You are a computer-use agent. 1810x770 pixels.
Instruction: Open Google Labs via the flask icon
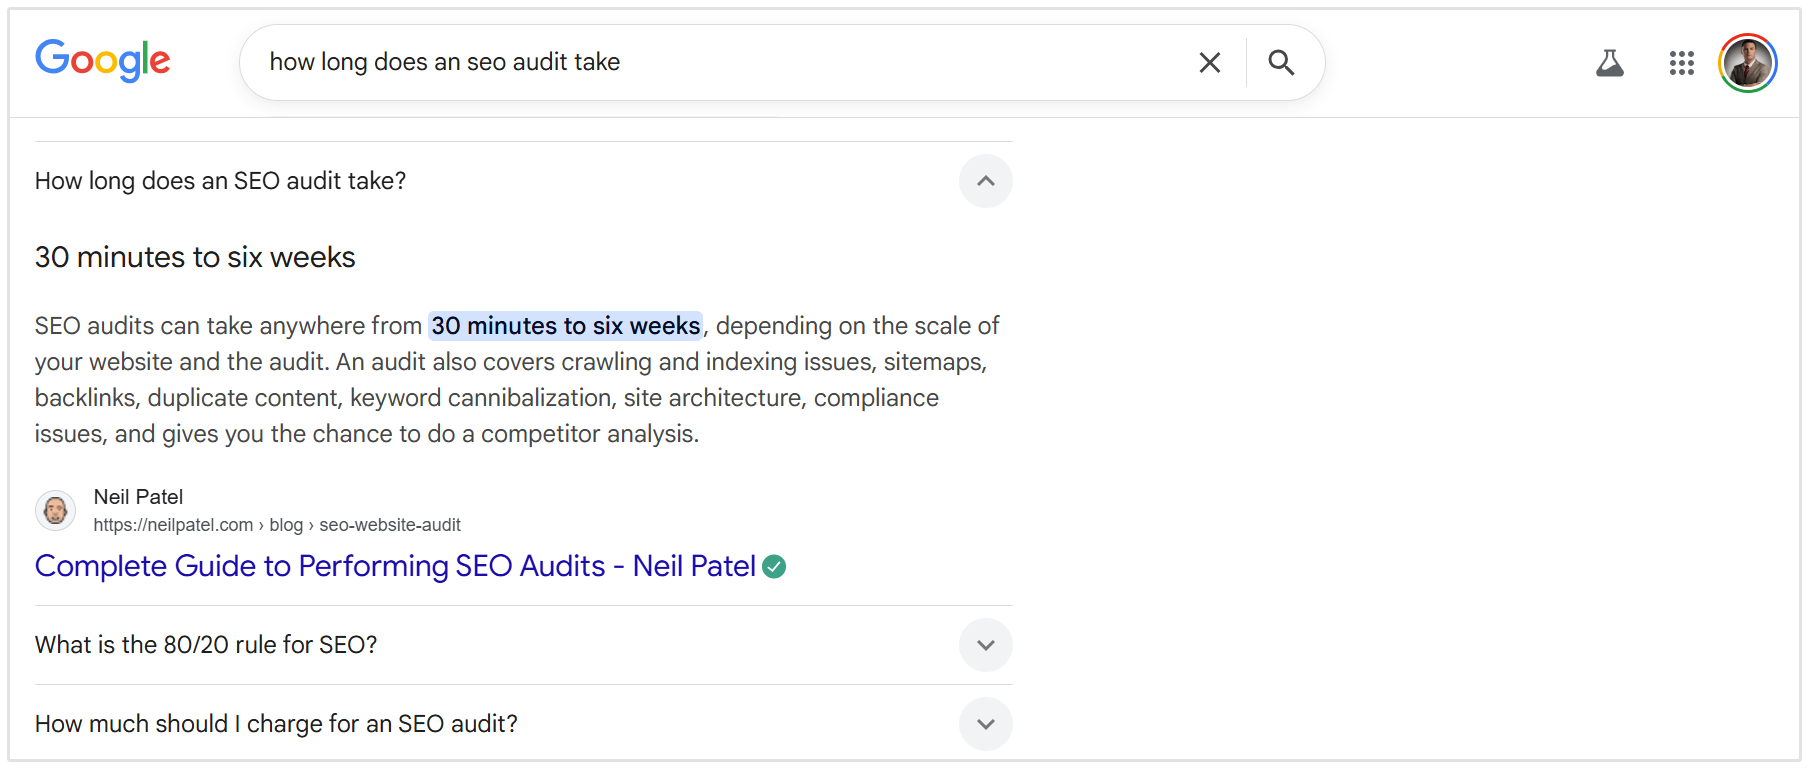pyautogui.click(x=1610, y=62)
